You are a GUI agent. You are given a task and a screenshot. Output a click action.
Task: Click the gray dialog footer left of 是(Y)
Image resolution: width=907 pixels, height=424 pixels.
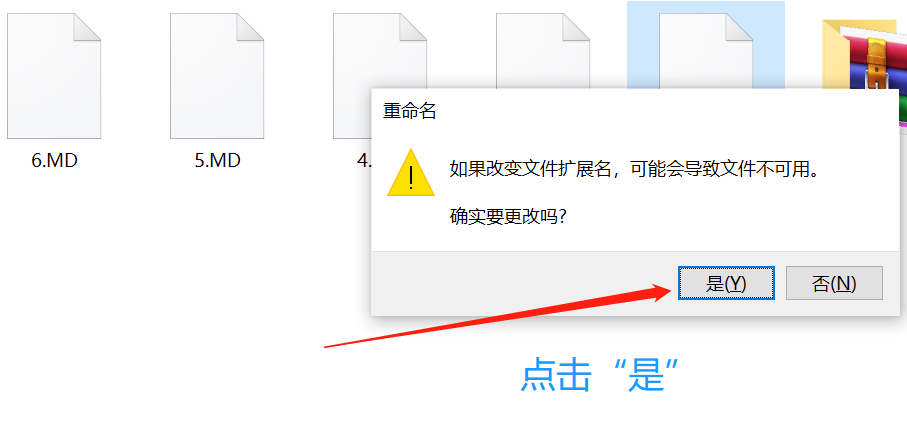[521, 283]
